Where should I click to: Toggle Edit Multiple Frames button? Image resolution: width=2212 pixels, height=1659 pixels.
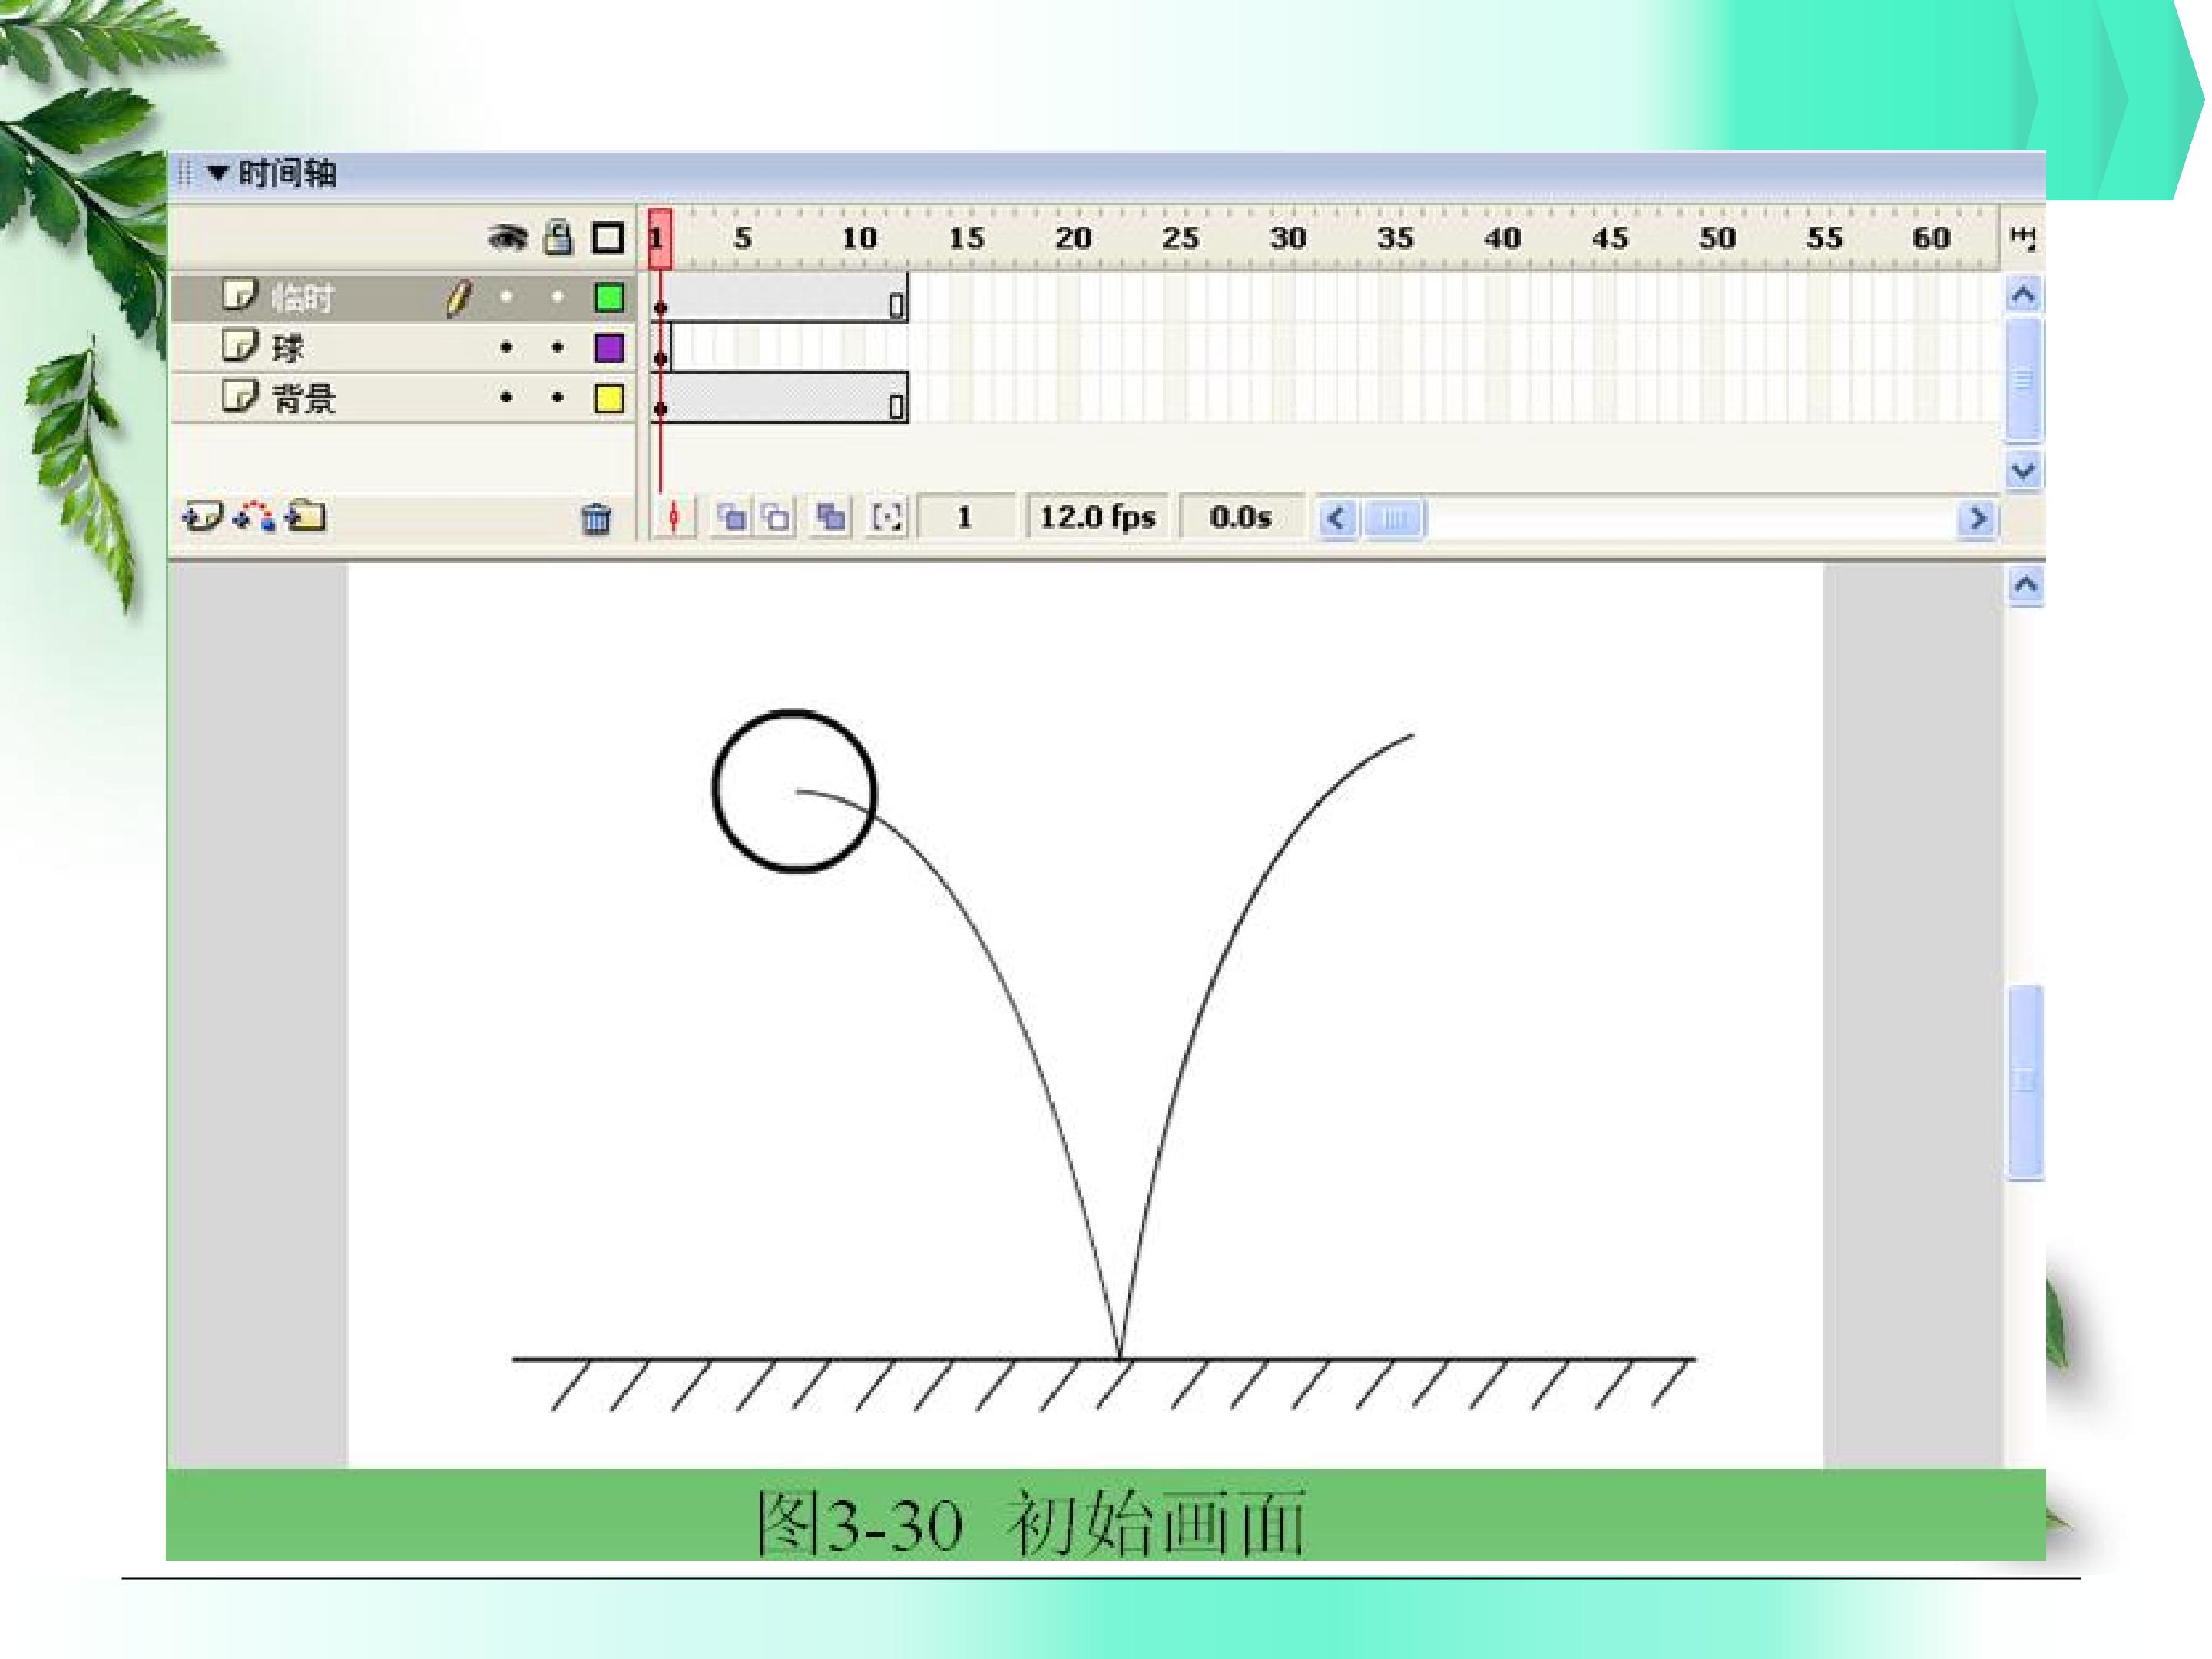tap(830, 517)
